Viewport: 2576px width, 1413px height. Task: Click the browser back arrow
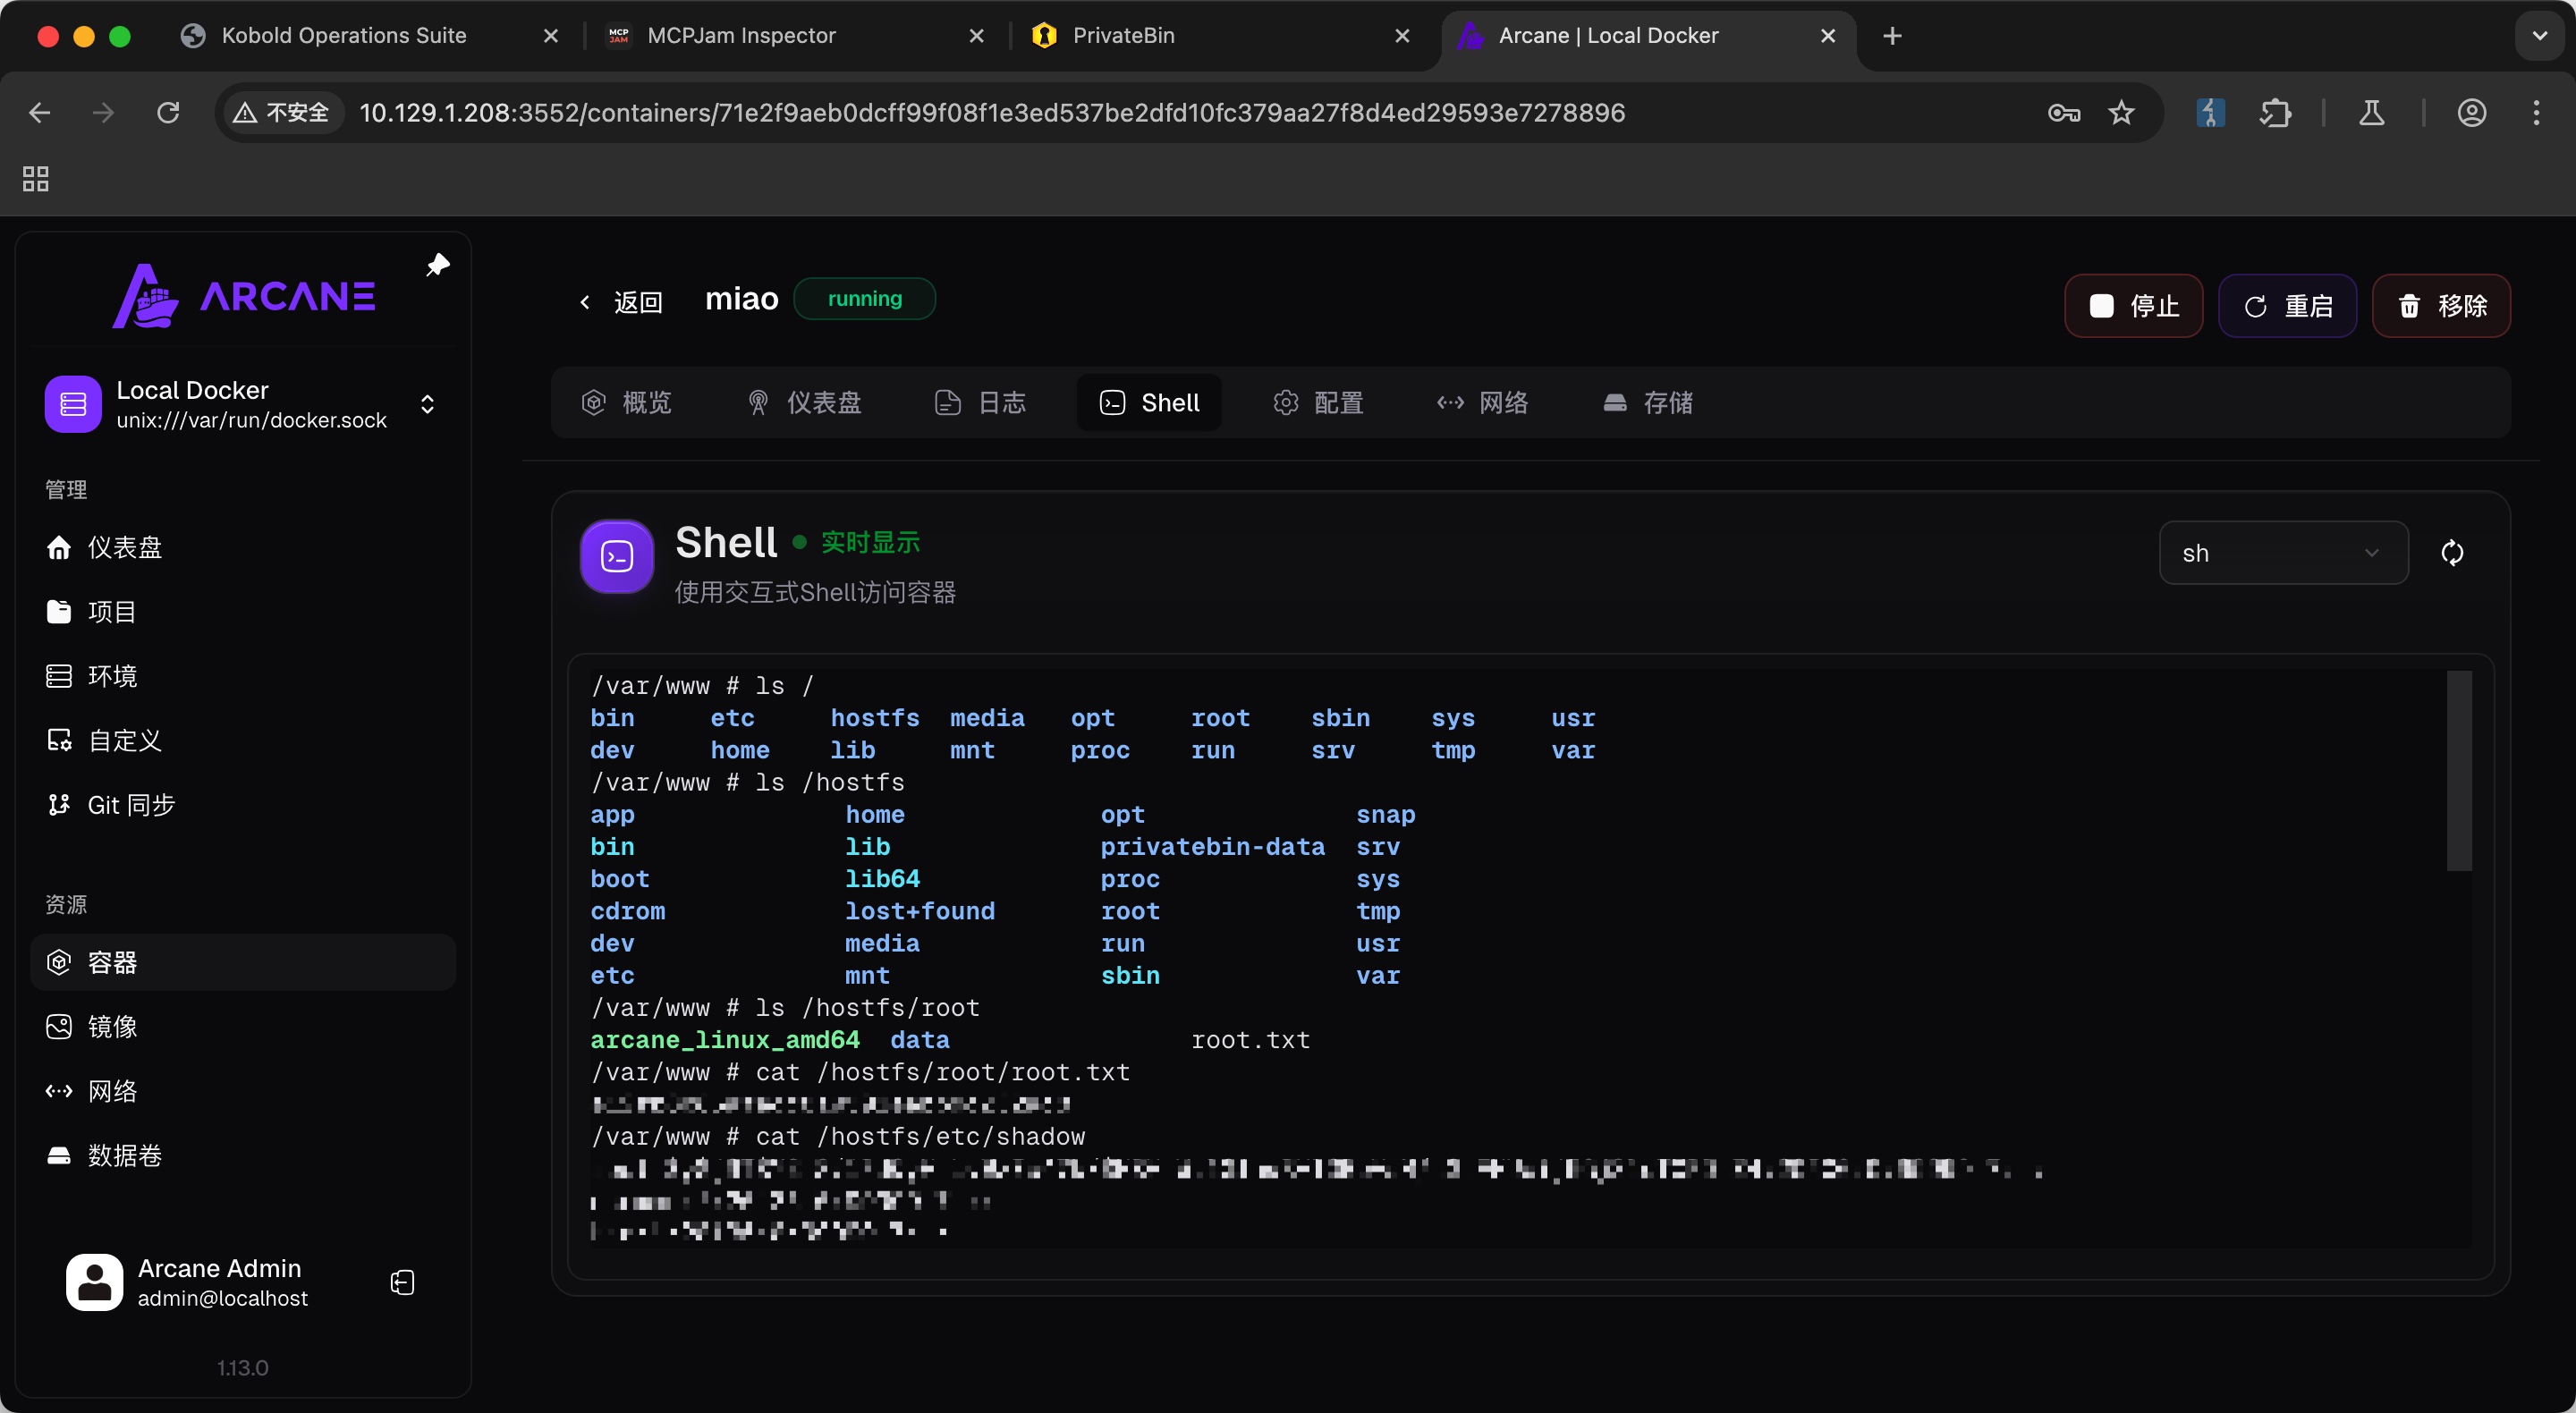(40, 113)
